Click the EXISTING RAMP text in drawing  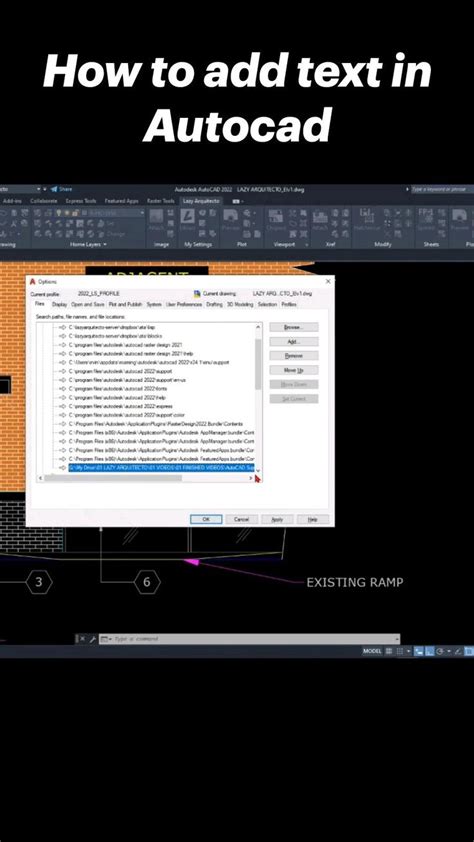click(x=354, y=582)
